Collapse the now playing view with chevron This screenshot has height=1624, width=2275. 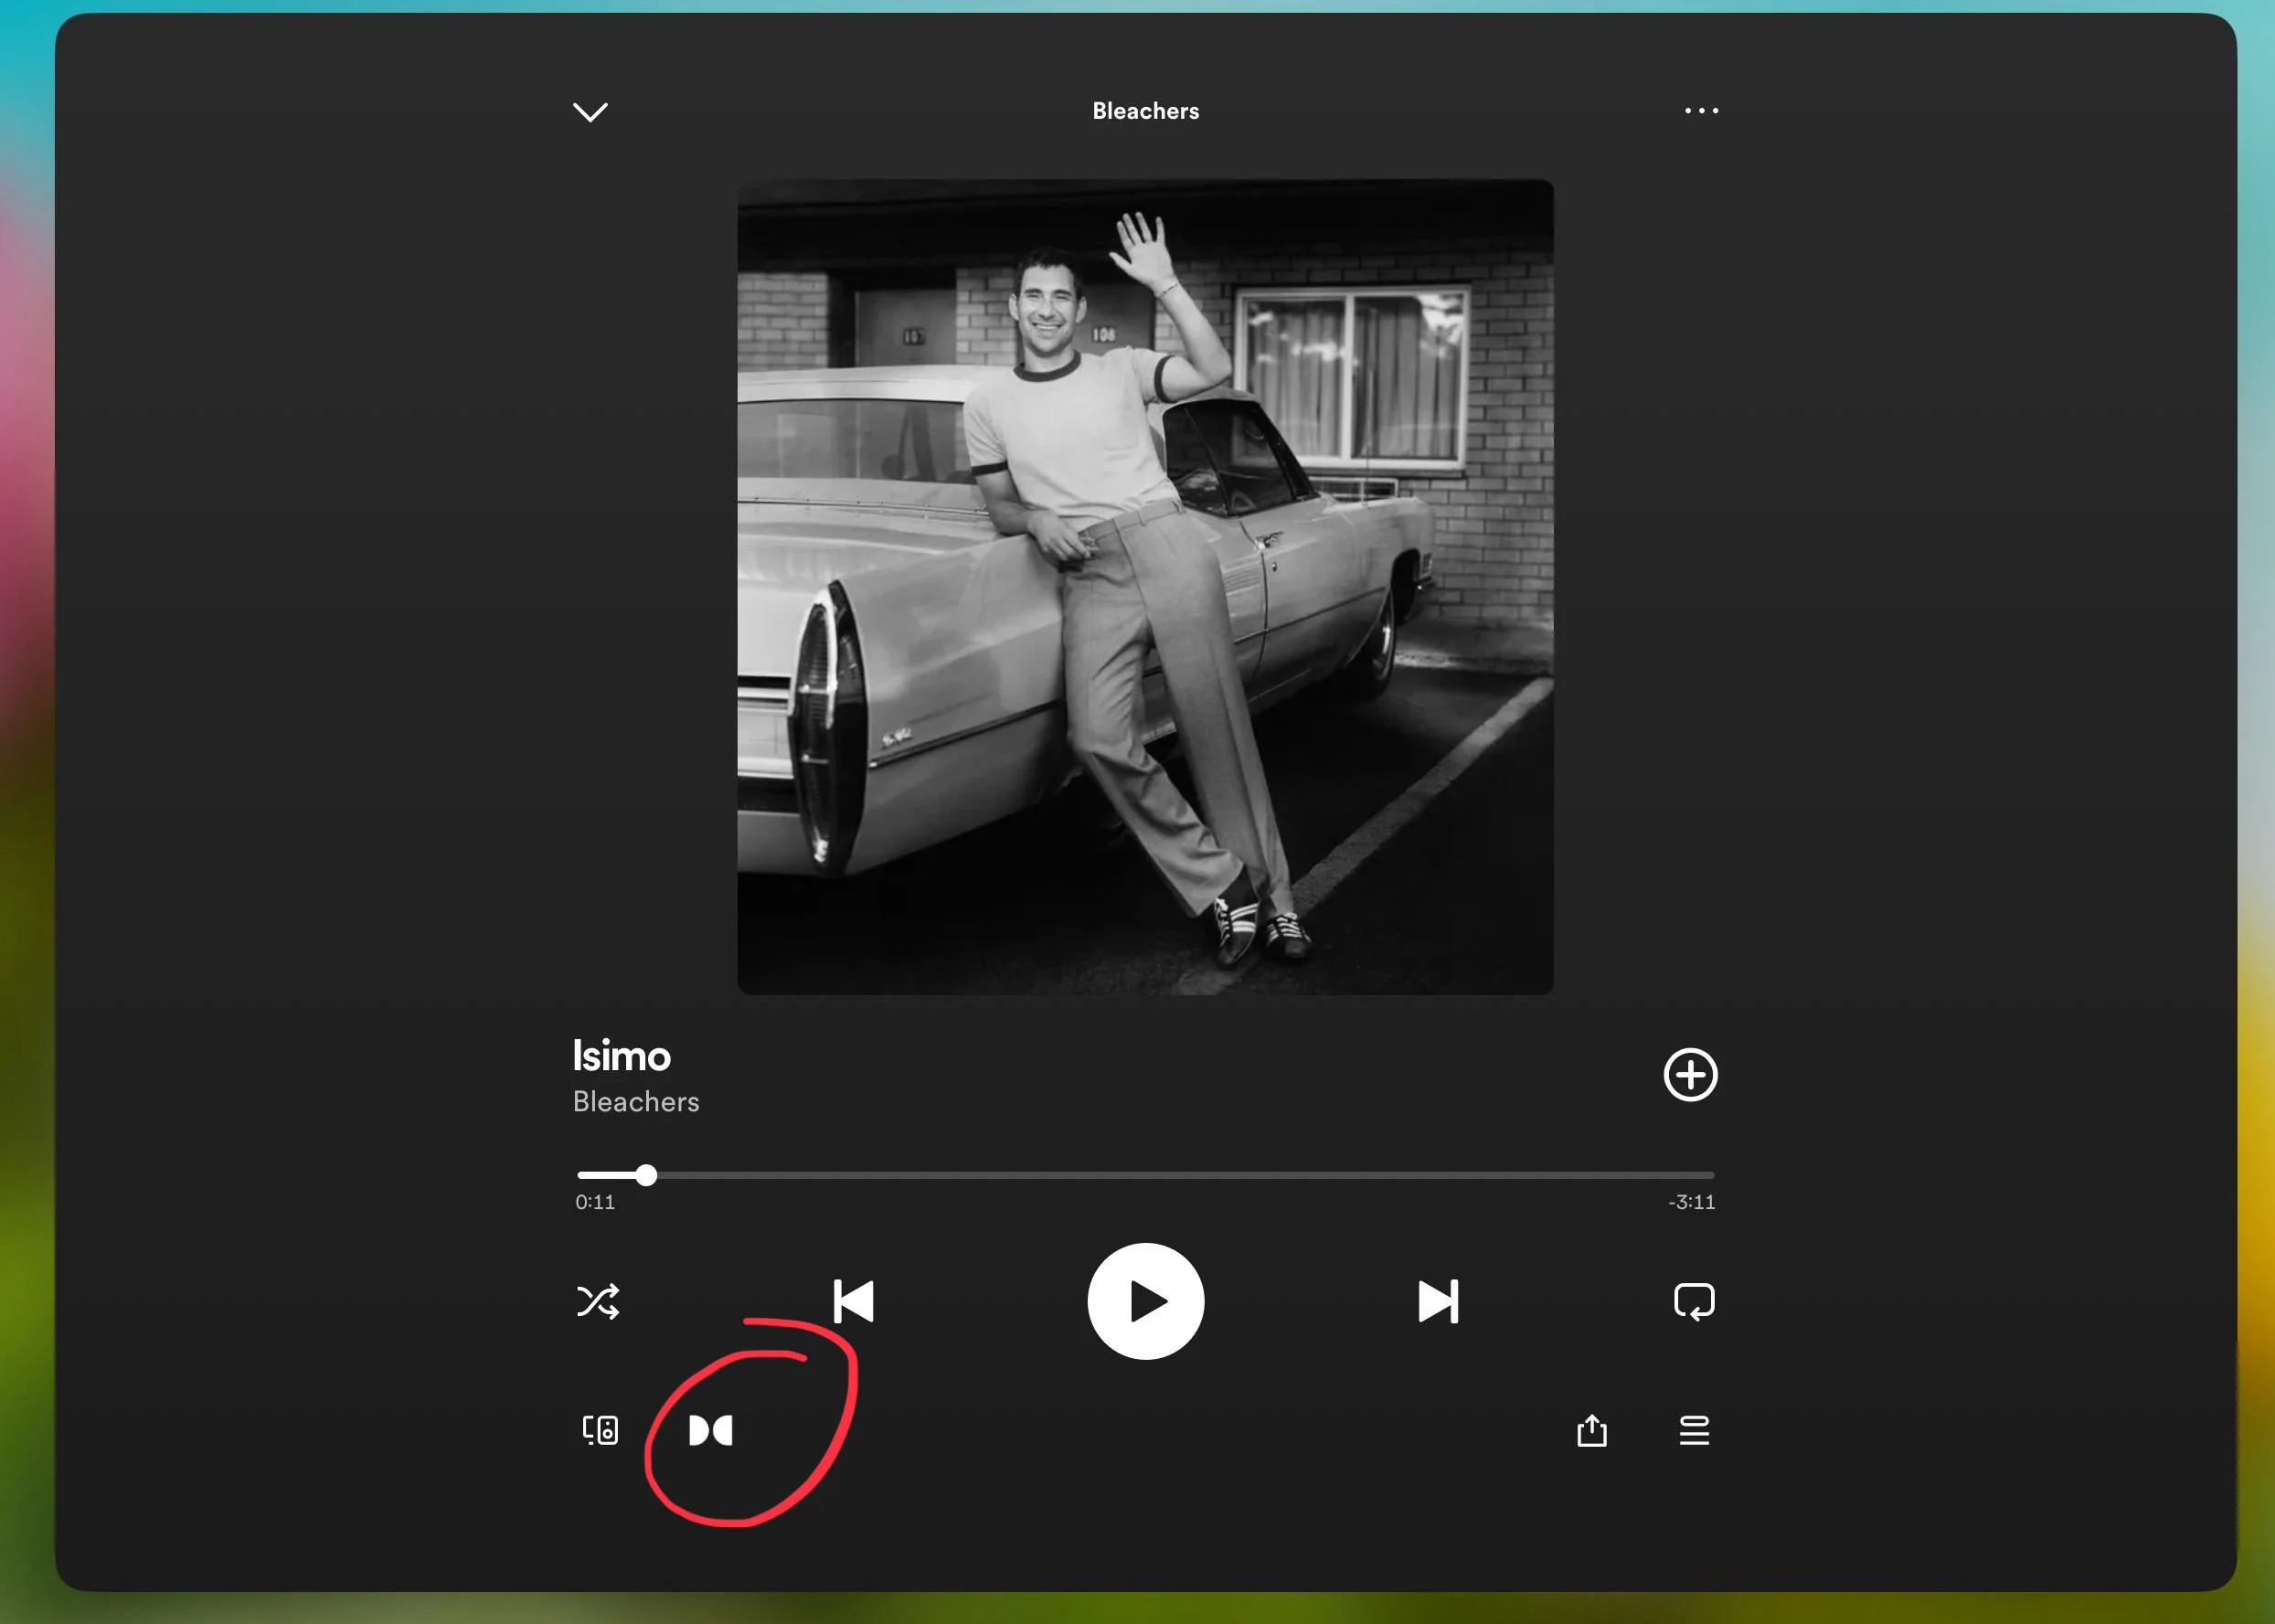click(590, 111)
